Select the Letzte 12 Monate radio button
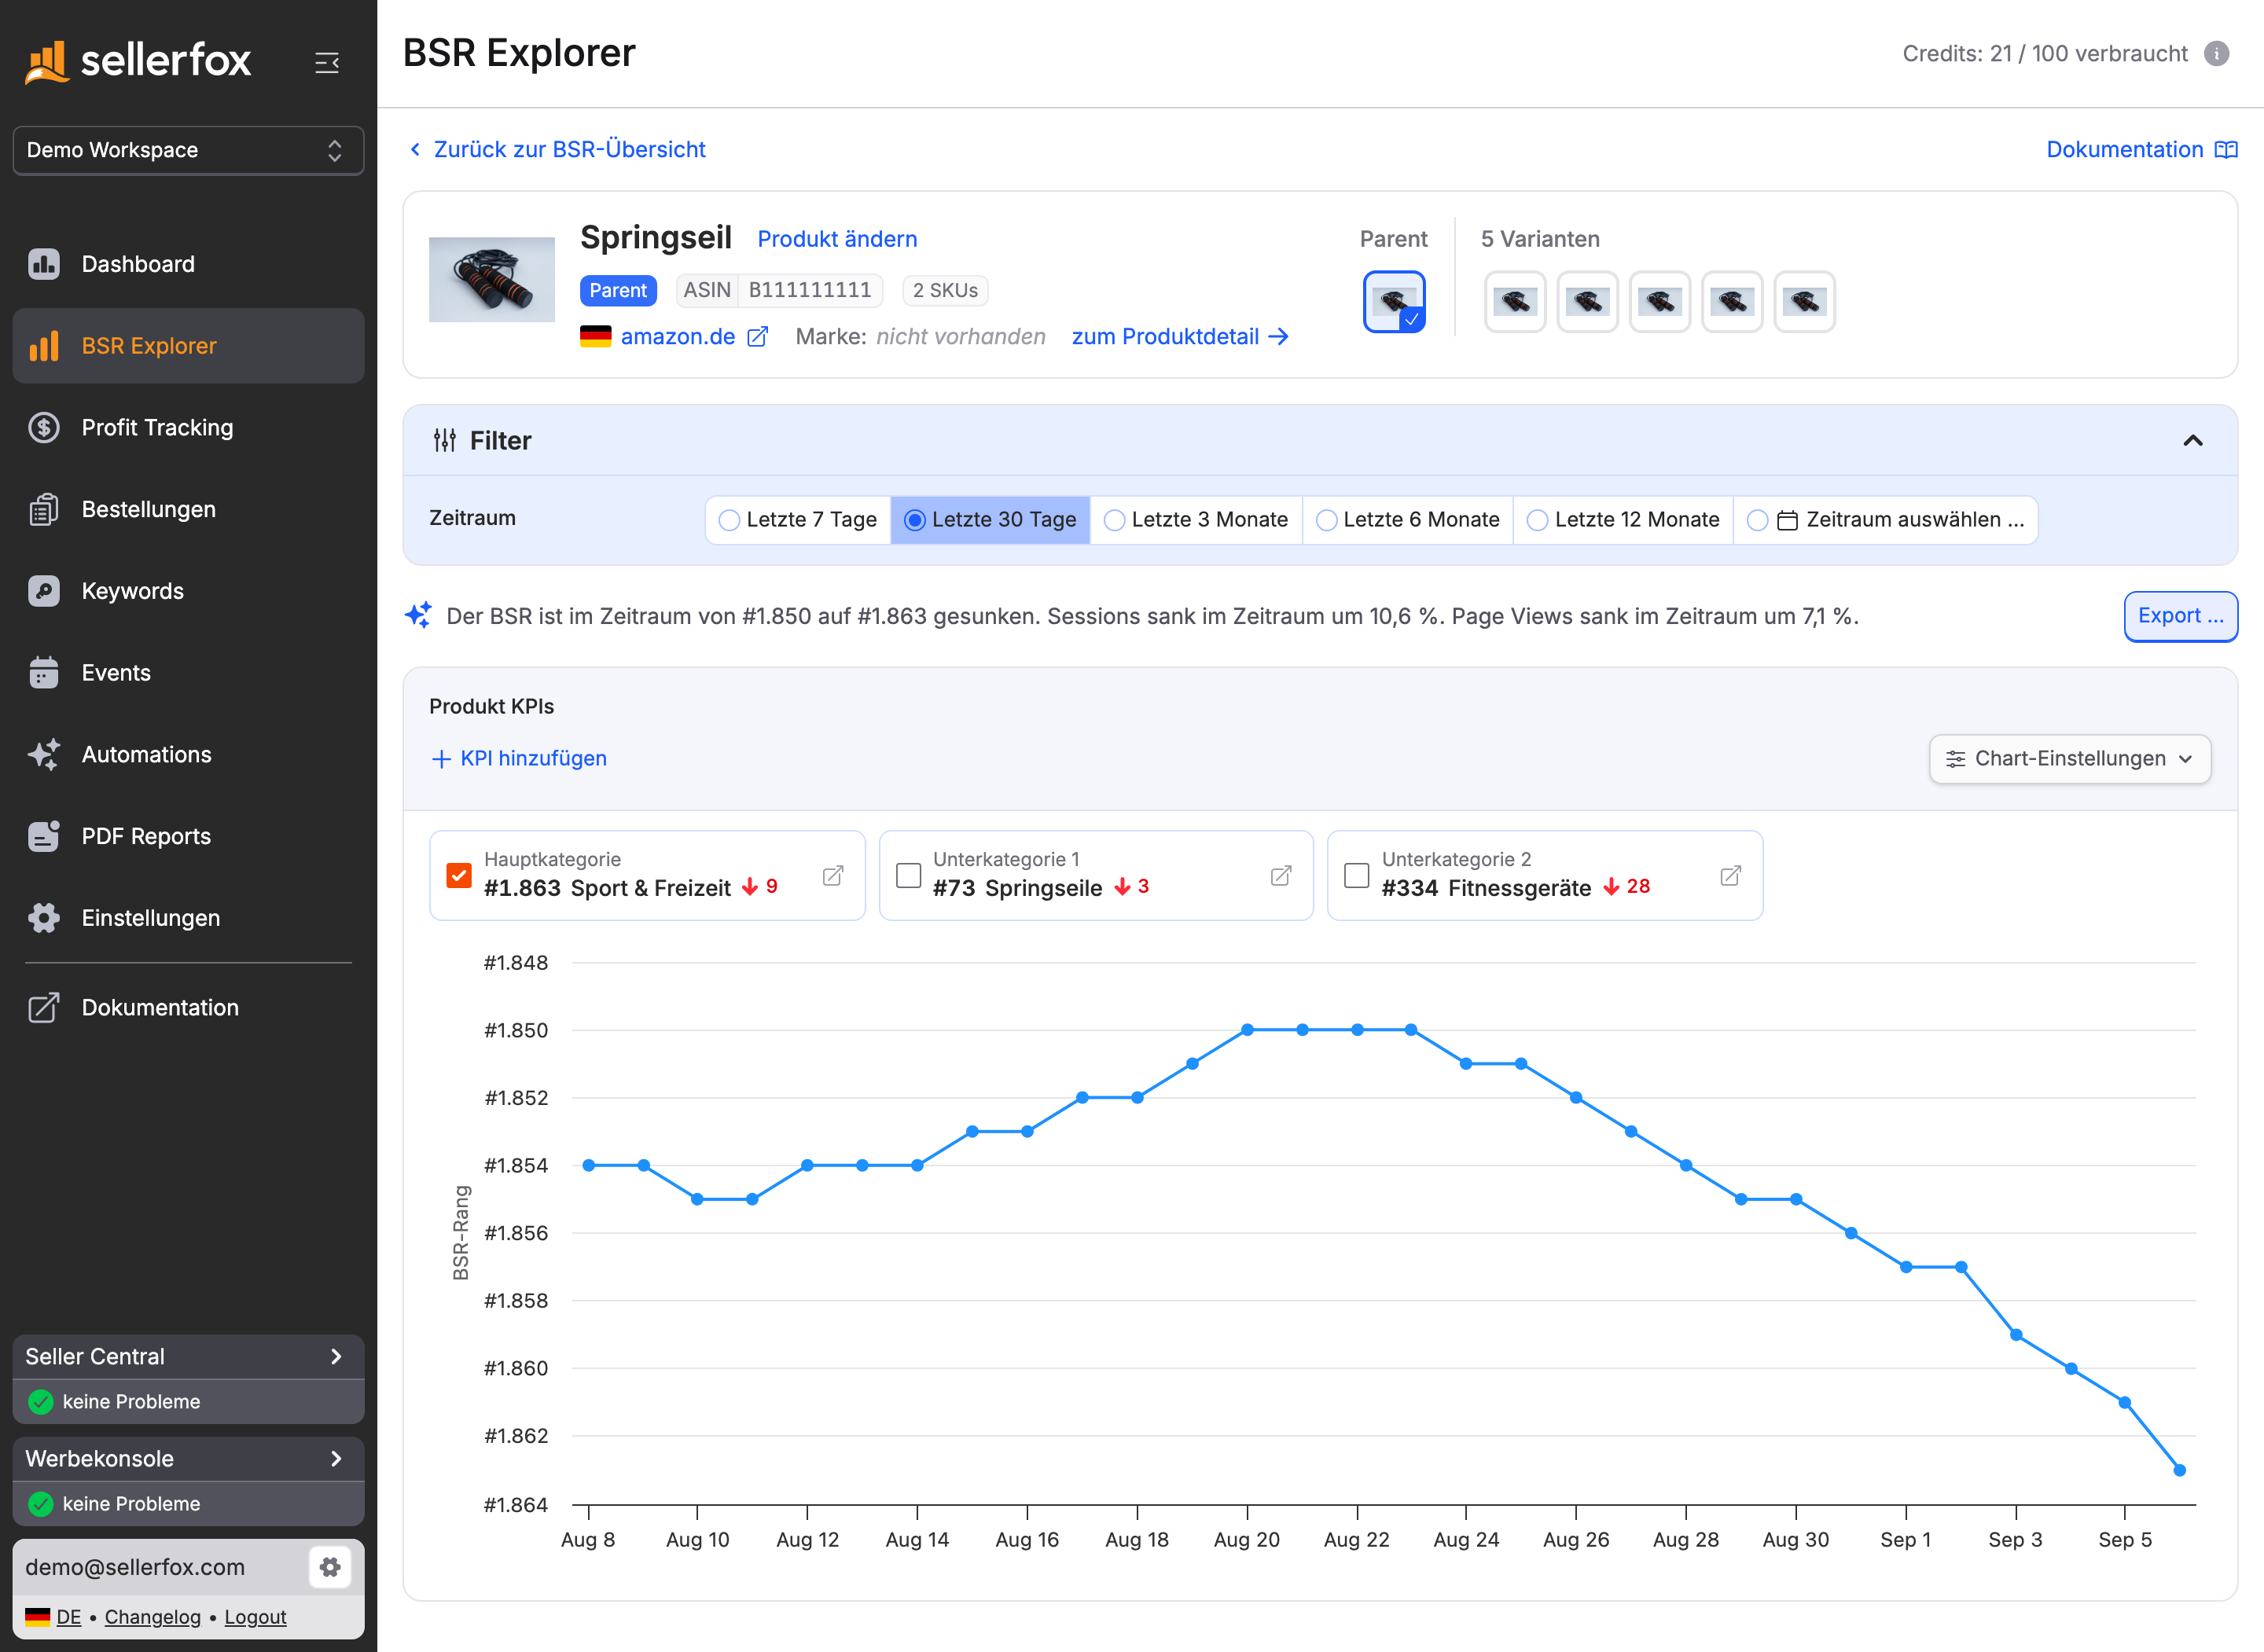 click(x=1538, y=520)
